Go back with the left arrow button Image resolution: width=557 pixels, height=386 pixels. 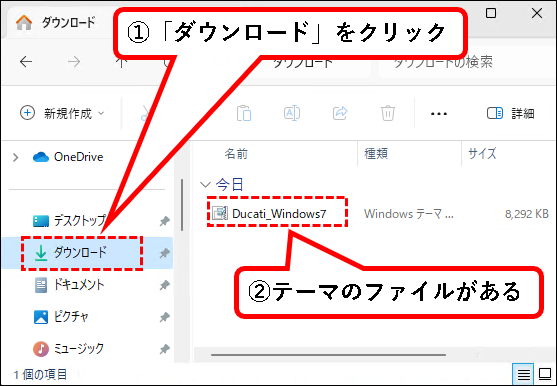tap(26, 62)
